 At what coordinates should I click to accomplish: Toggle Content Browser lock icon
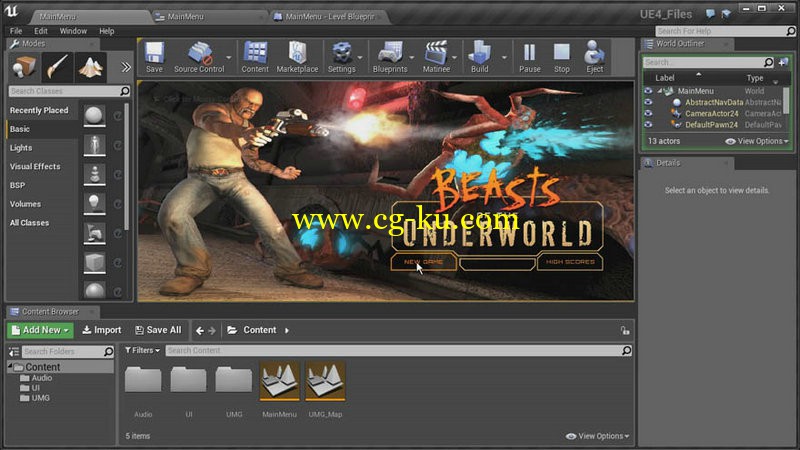(625, 331)
